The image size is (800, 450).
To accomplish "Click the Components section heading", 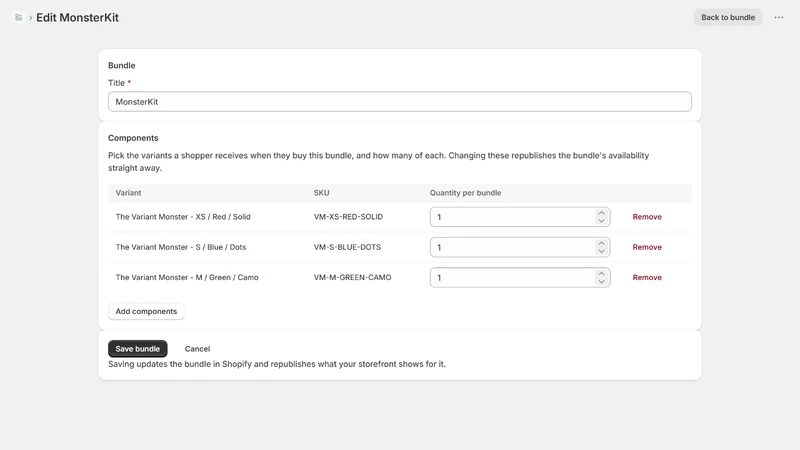I will click(133, 138).
